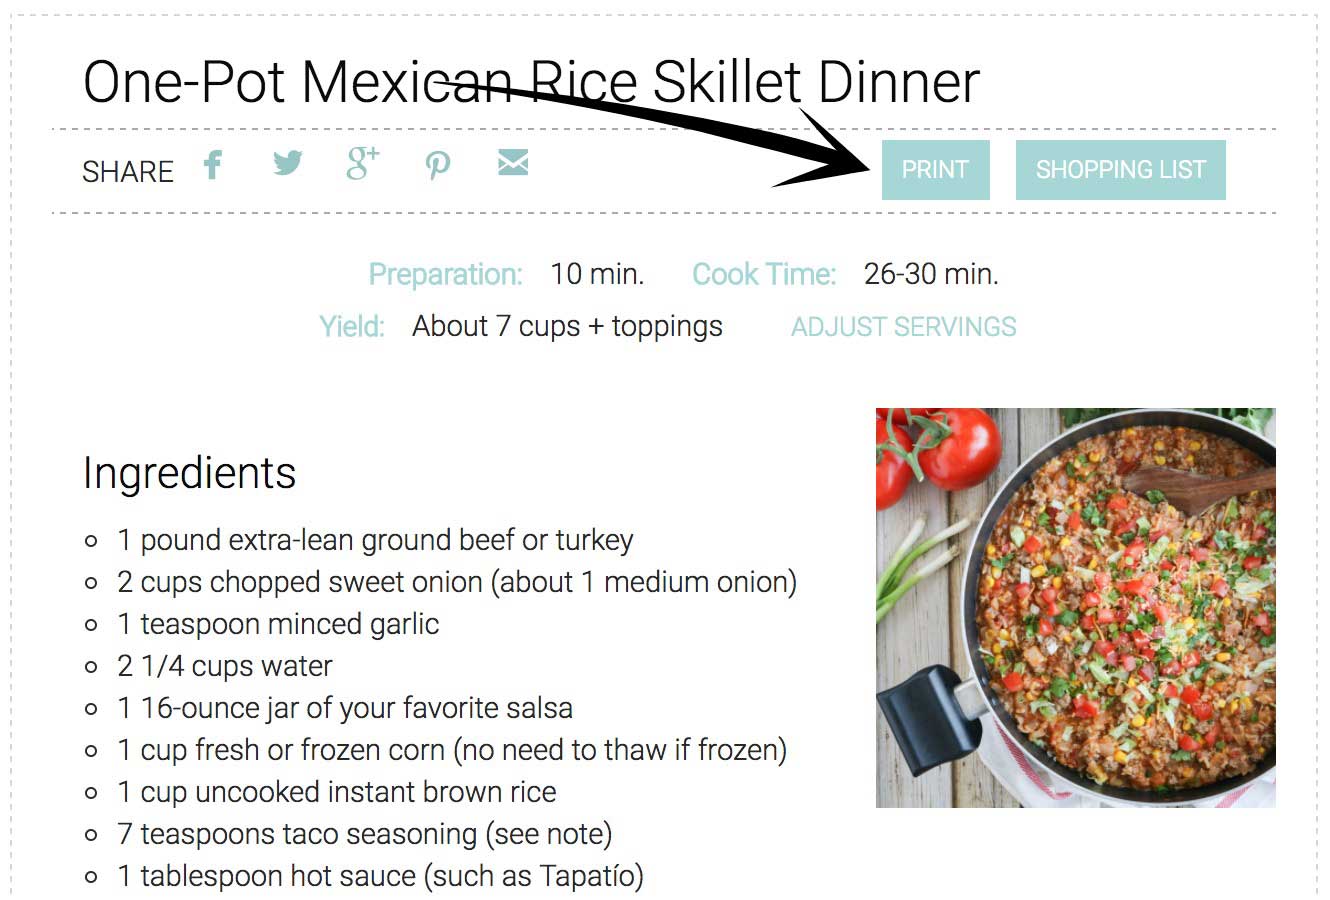Click the Preparation label

coord(445,274)
